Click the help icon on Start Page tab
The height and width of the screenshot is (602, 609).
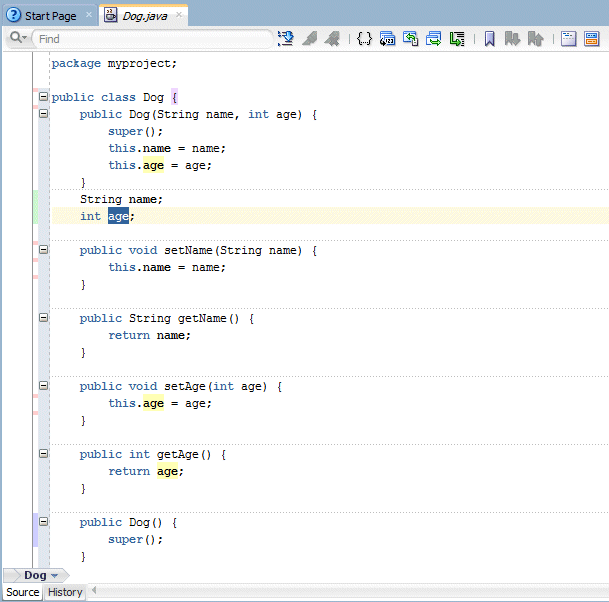pyautogui.click(x=14, y=16)
